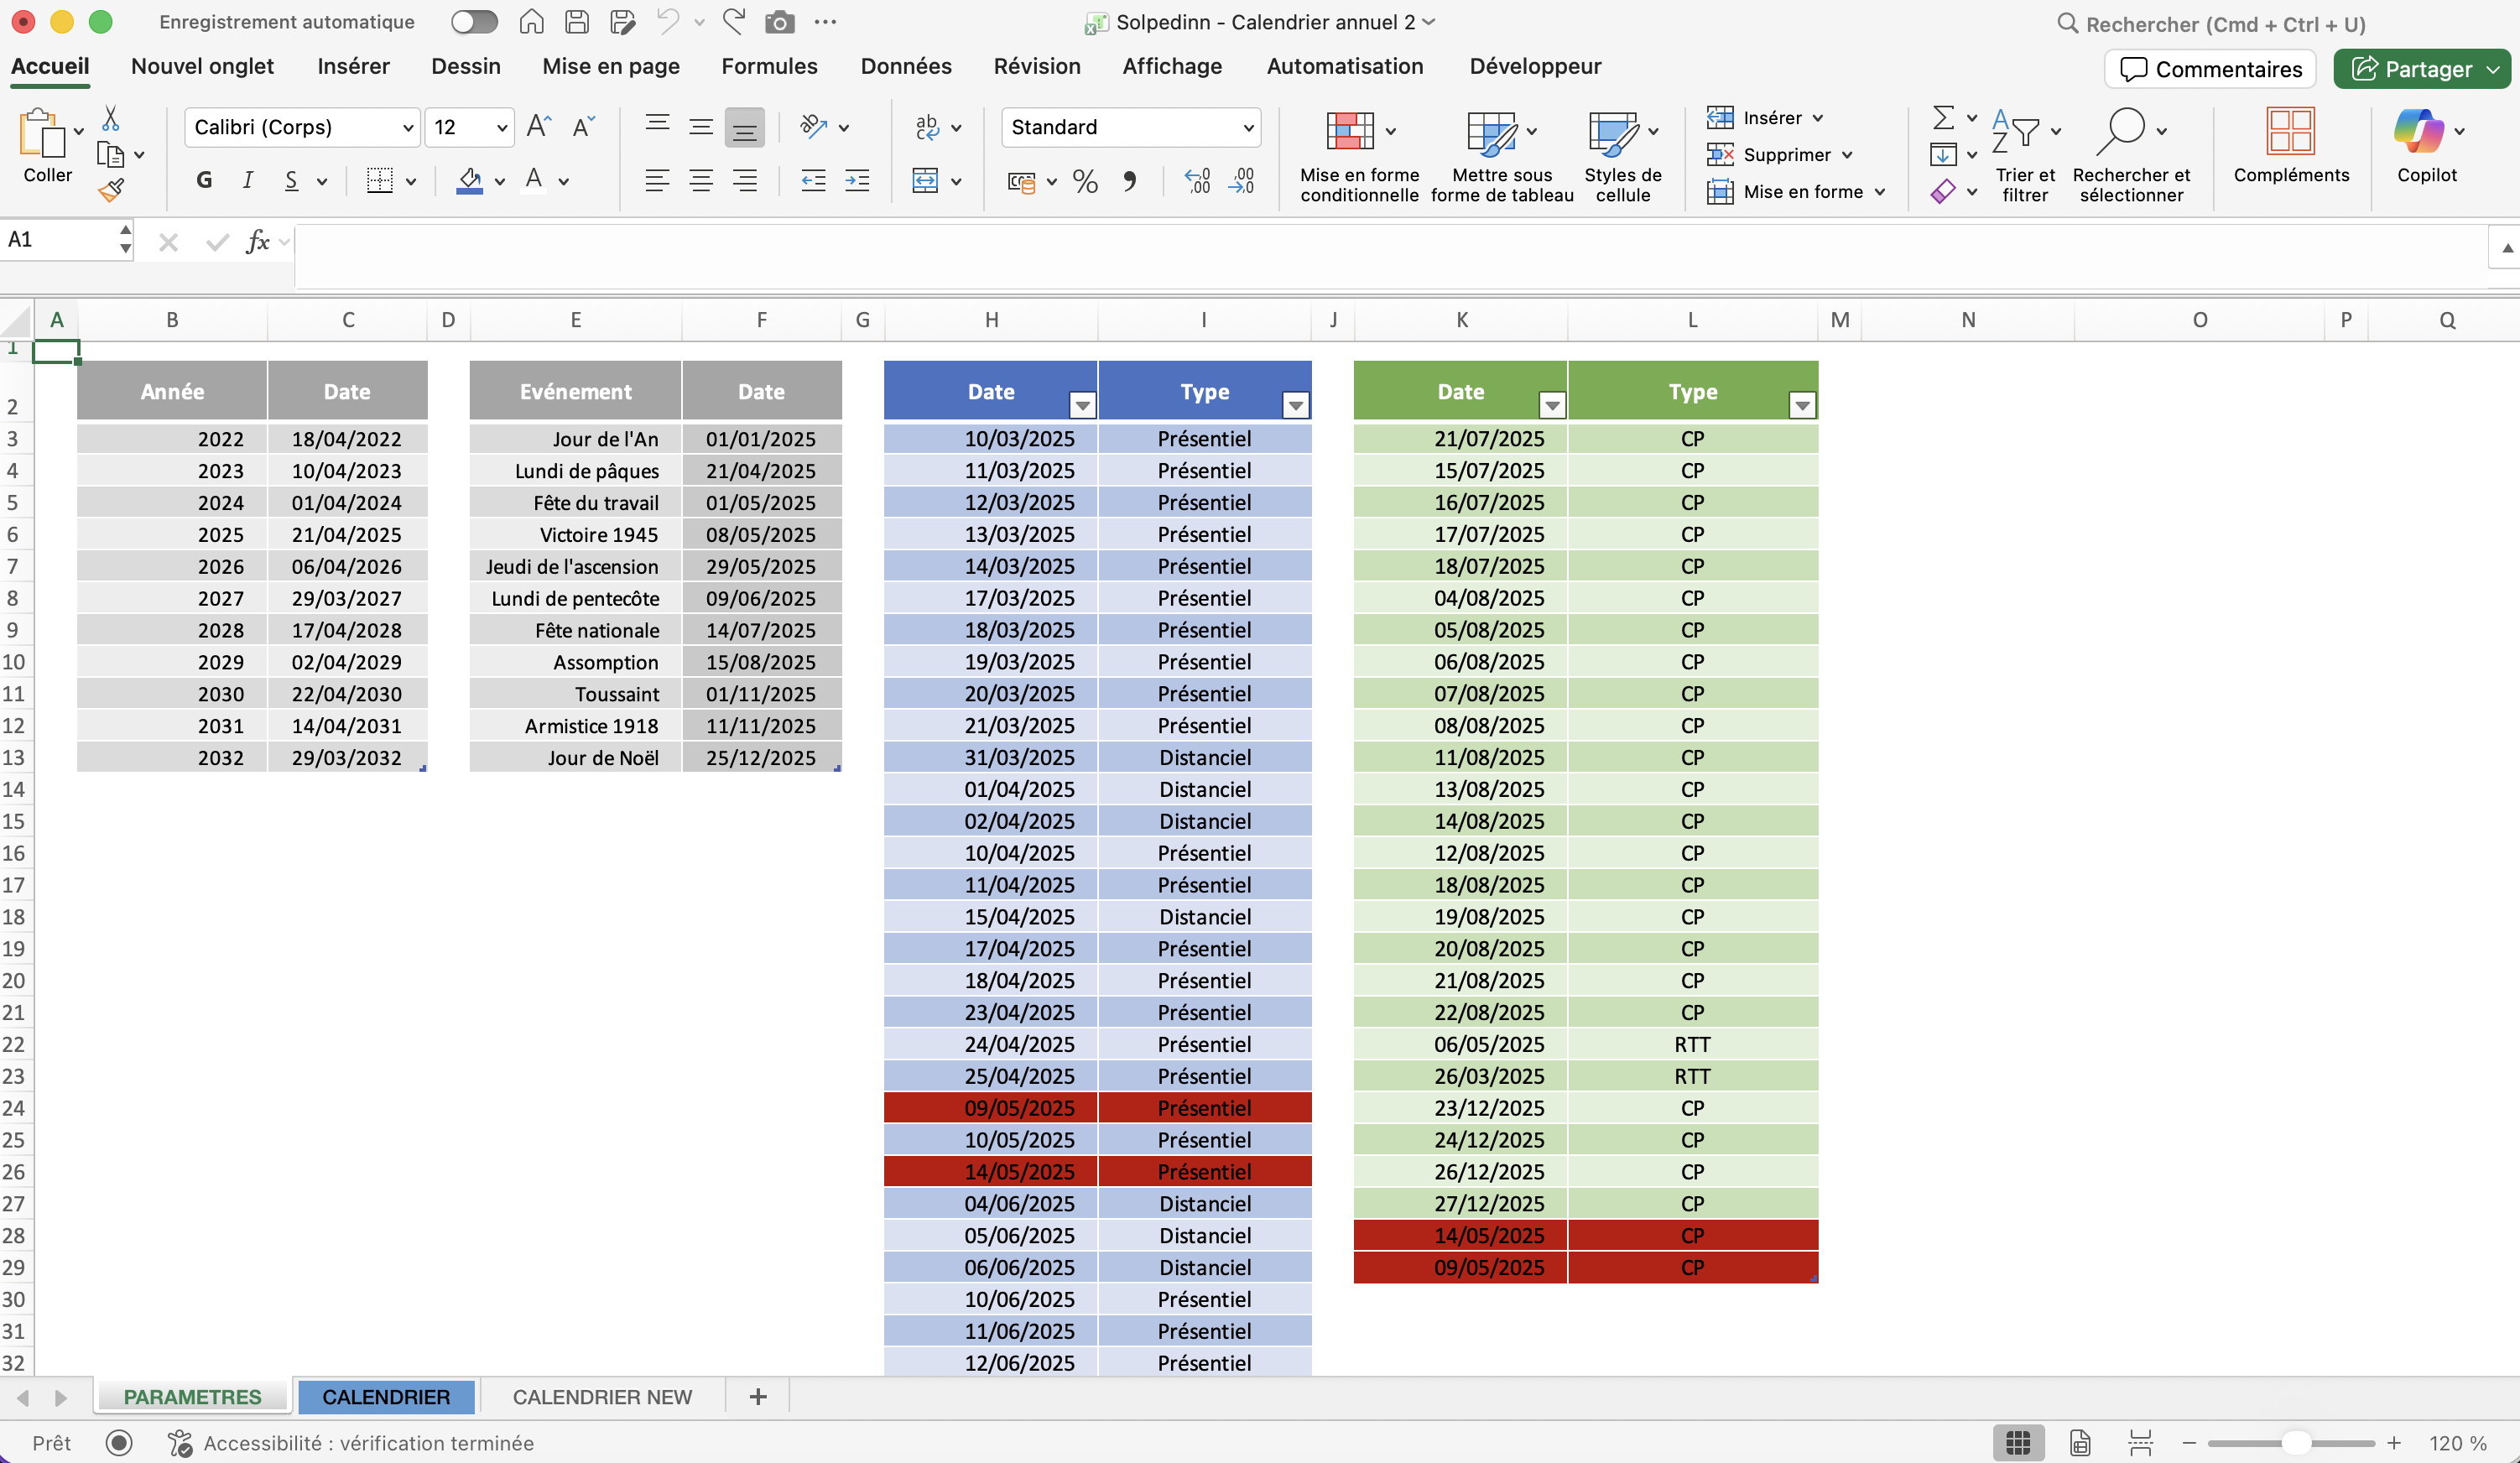Click the zoom slider handle
Image resolution: width=2520 pixels, height=1463 pixels.
pyautogui.click(x=2297, y=1443)
